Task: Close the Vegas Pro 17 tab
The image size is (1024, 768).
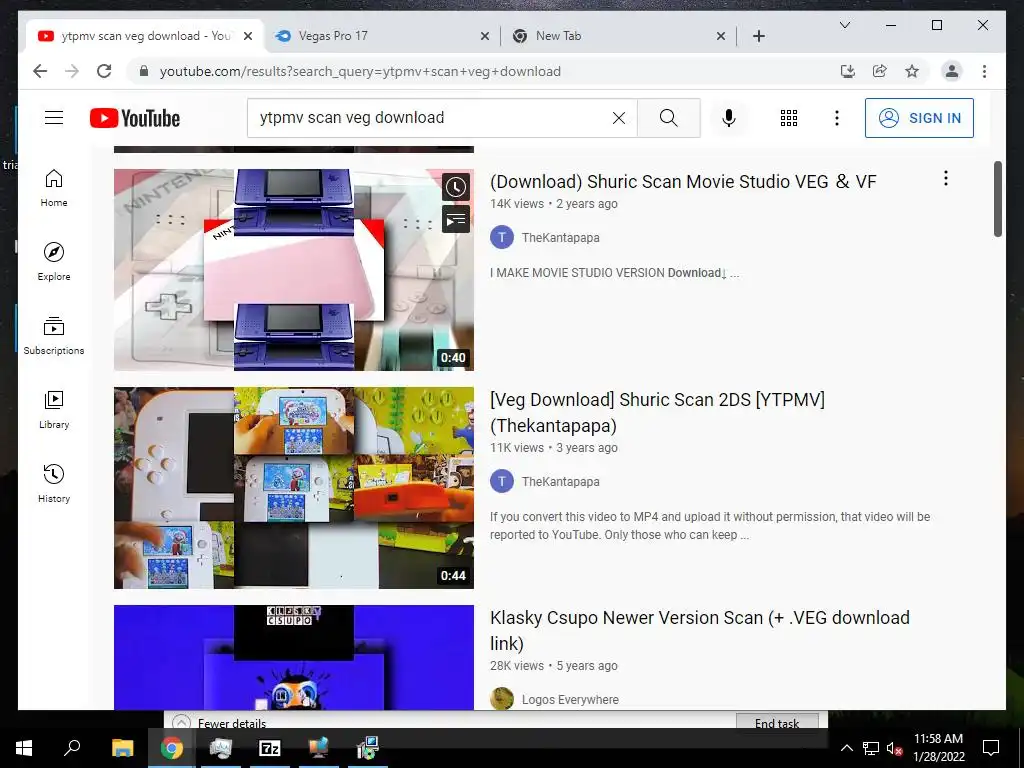Action: [x=485, y=36]
